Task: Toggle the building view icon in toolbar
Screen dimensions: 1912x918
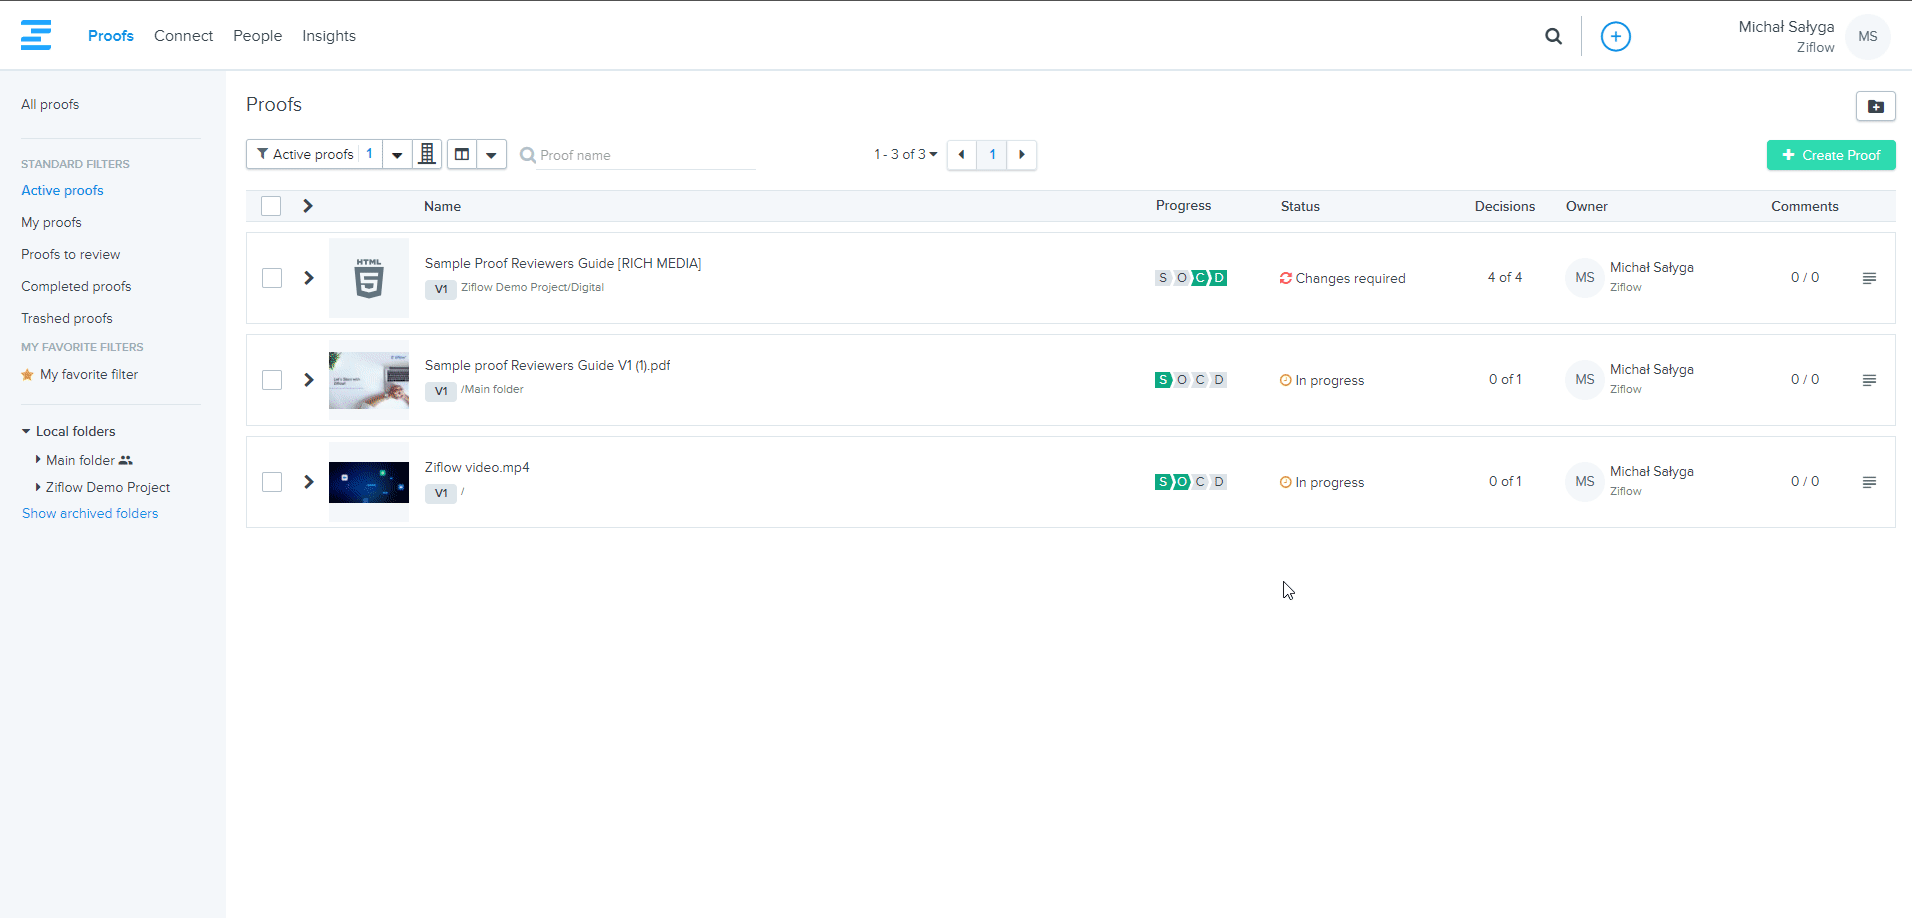Action: coord(427,154)
